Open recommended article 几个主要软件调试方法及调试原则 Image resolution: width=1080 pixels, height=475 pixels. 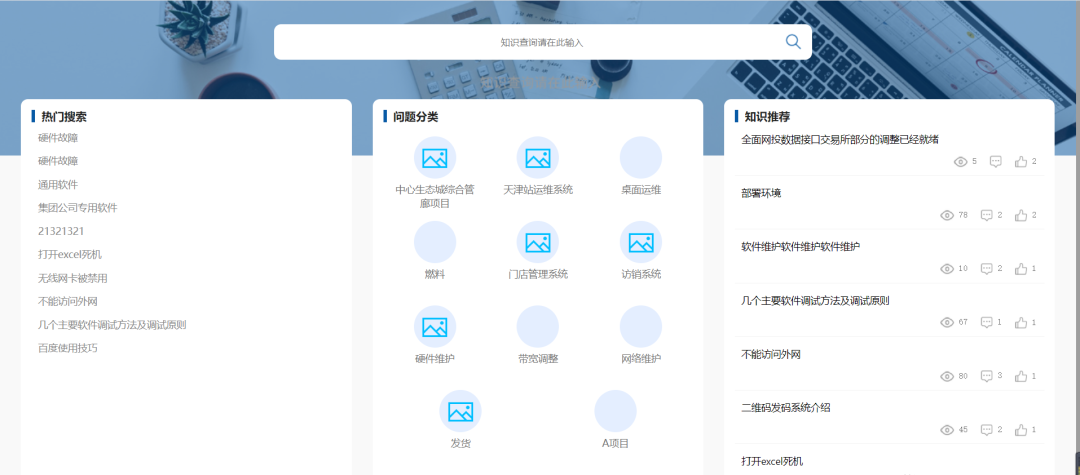pos(815,300)
